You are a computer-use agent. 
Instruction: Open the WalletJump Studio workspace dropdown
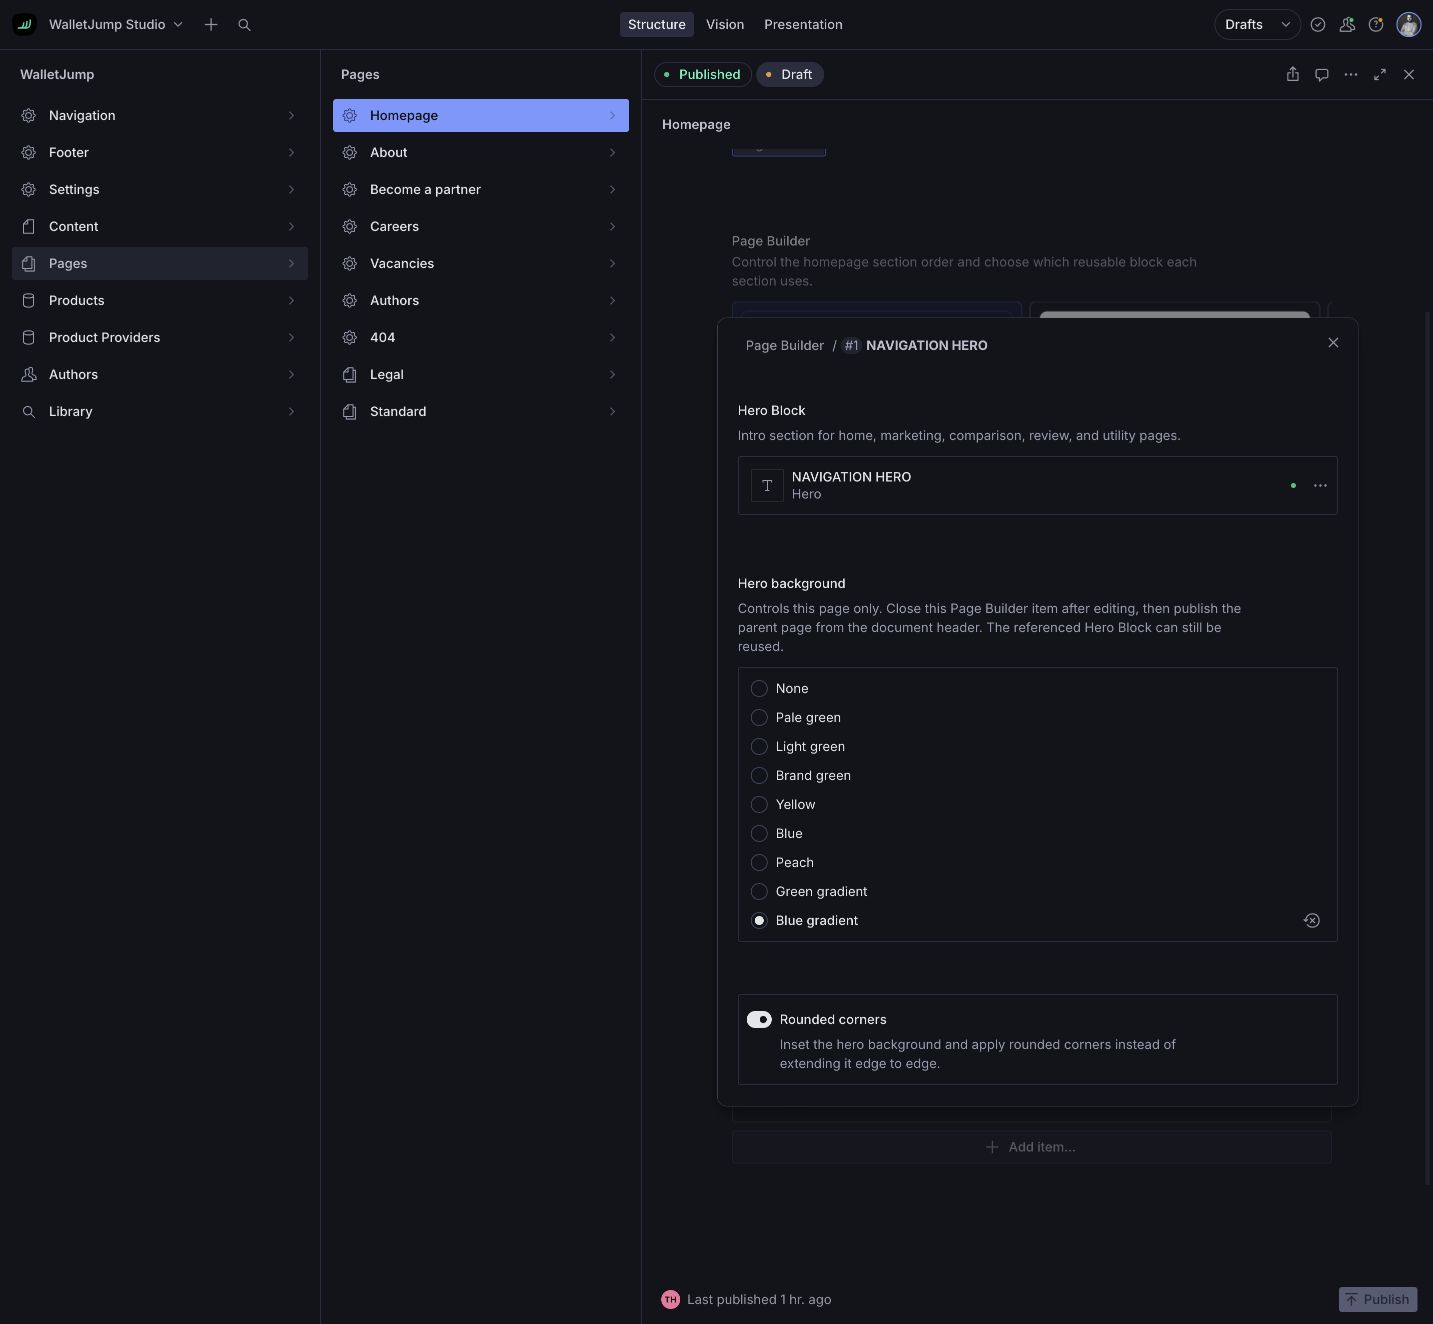pyautogui.click(x=116, y=24)
